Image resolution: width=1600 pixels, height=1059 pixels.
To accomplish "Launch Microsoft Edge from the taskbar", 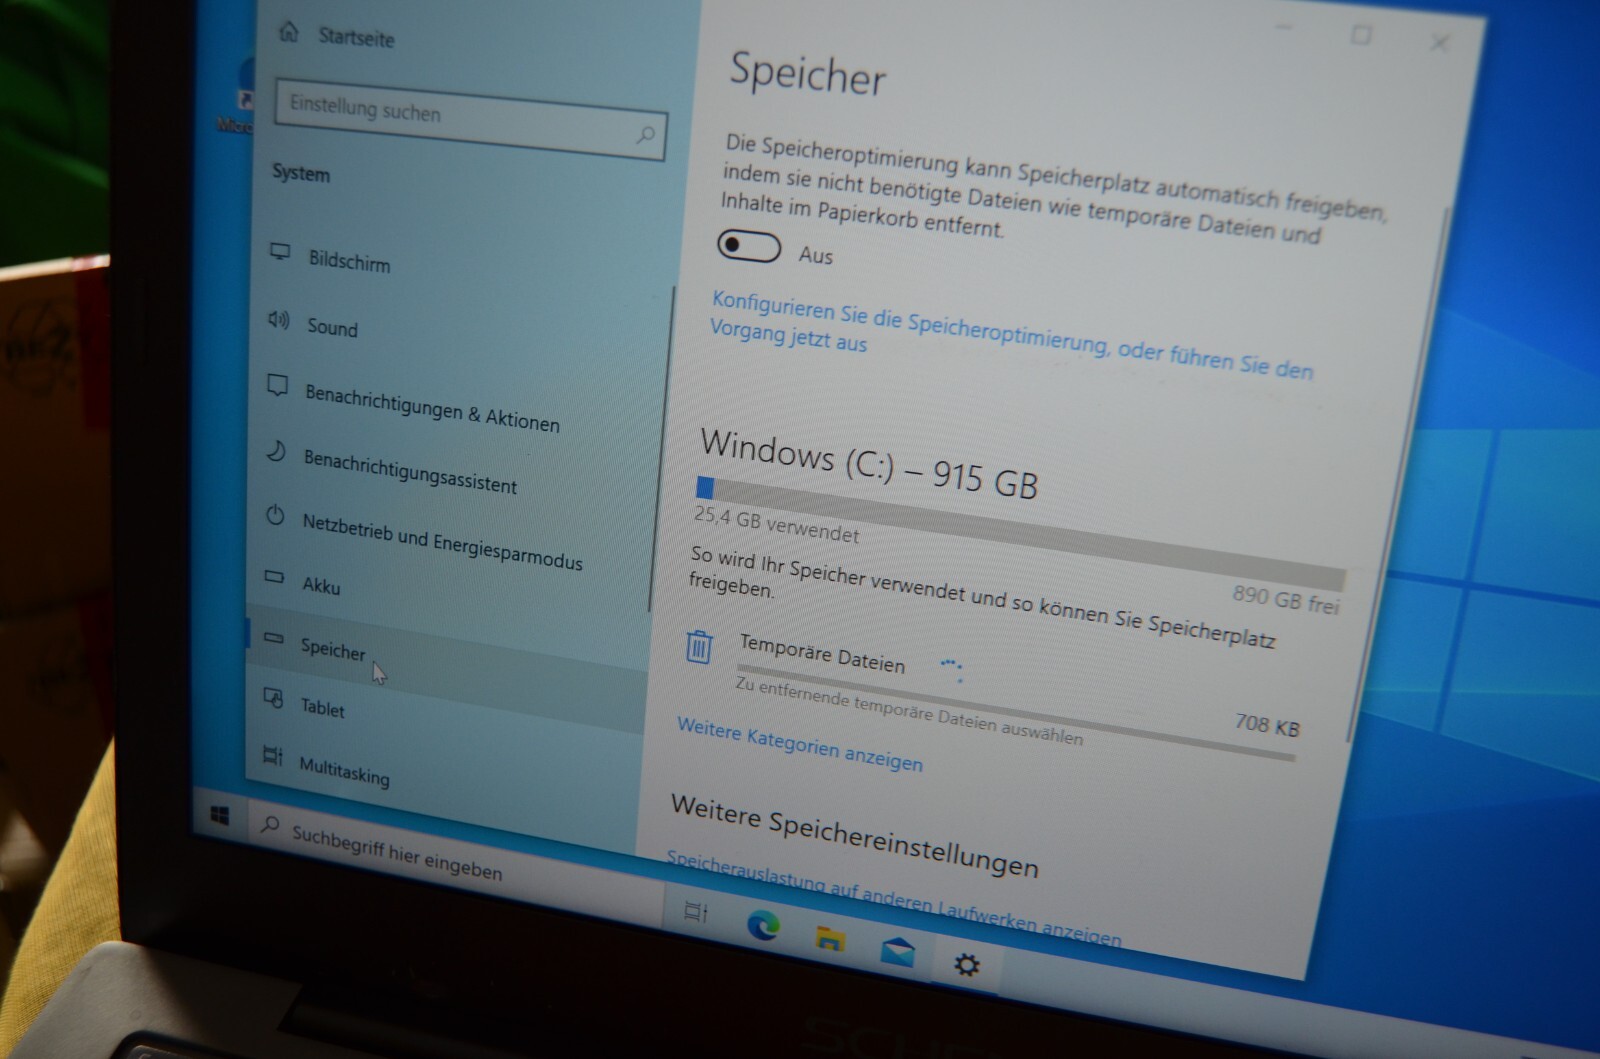I will 763,926.
